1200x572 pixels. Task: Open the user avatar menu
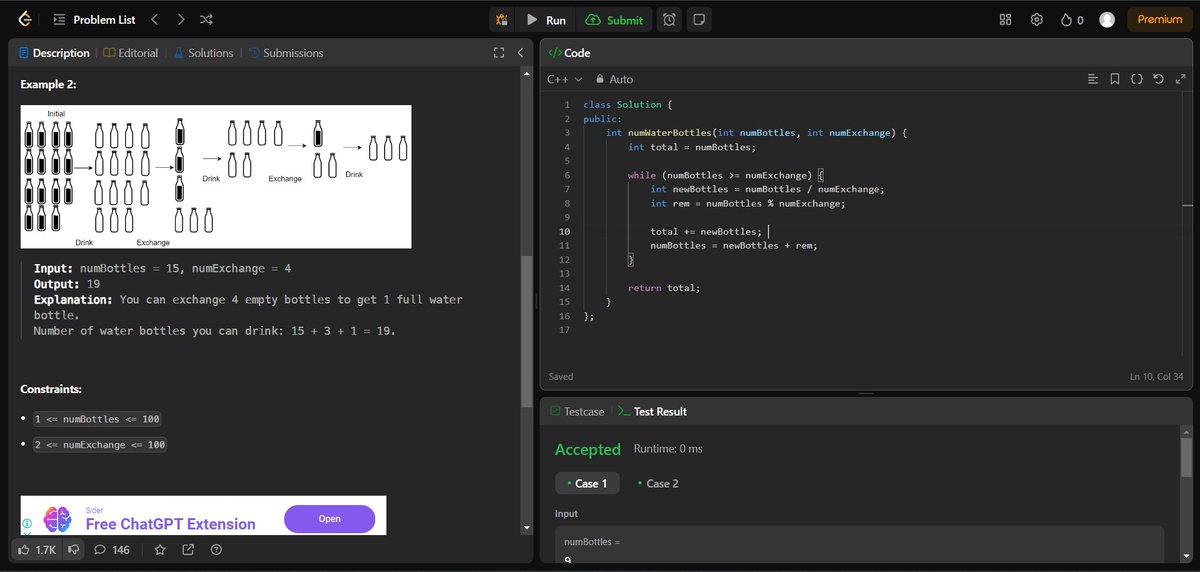tap(1107, 20)
